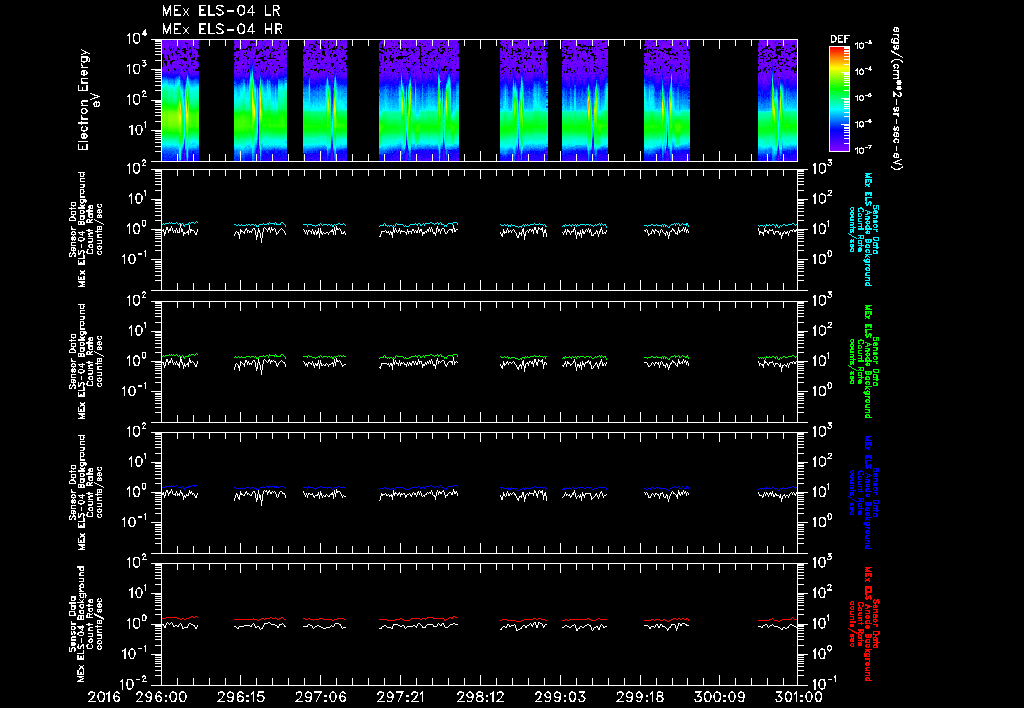
Task: Click the '301:00' time axis label
Action: [x=798, y=698]
